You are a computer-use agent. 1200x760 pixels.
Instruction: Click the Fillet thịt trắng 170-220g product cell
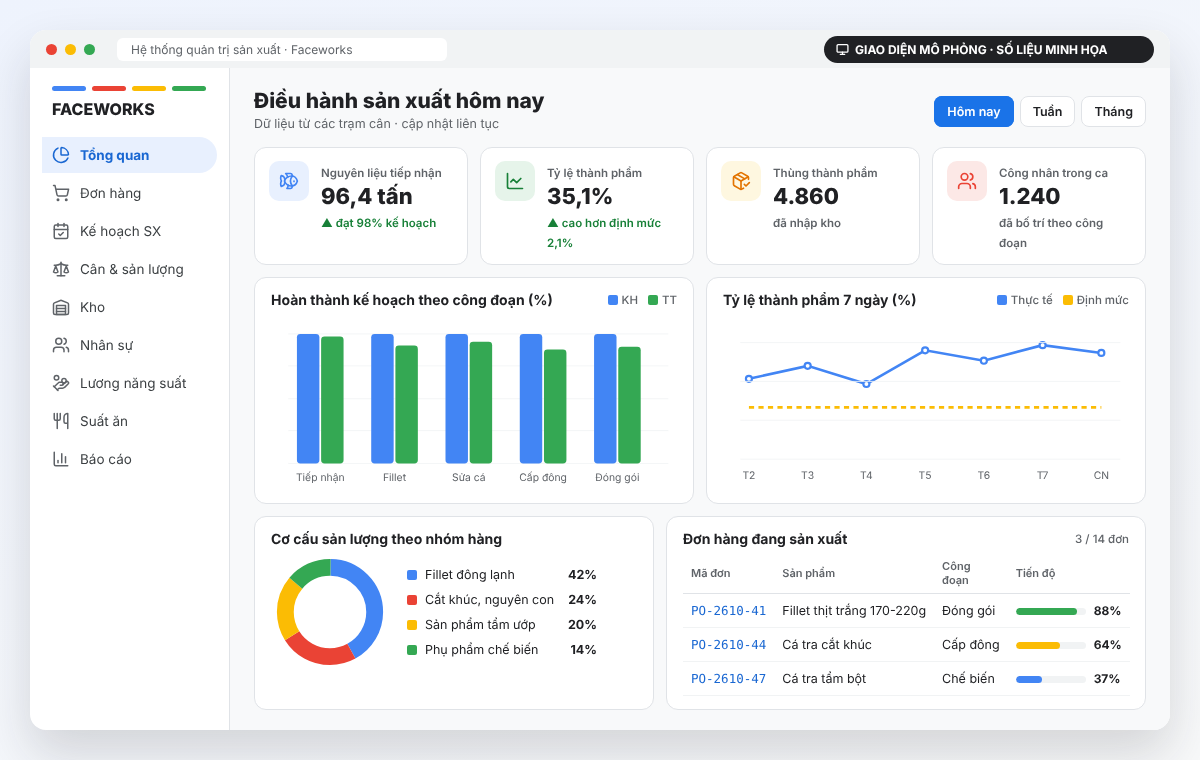pos(854,611)
